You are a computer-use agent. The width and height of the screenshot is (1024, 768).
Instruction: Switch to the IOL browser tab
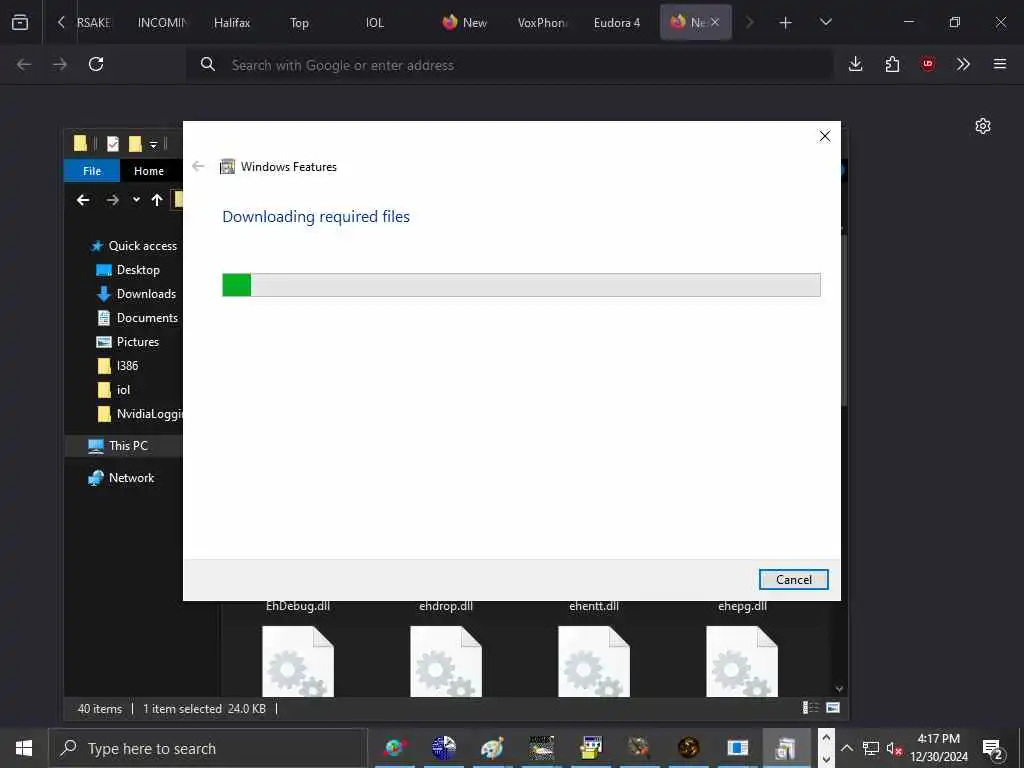[x=374, y=22]
